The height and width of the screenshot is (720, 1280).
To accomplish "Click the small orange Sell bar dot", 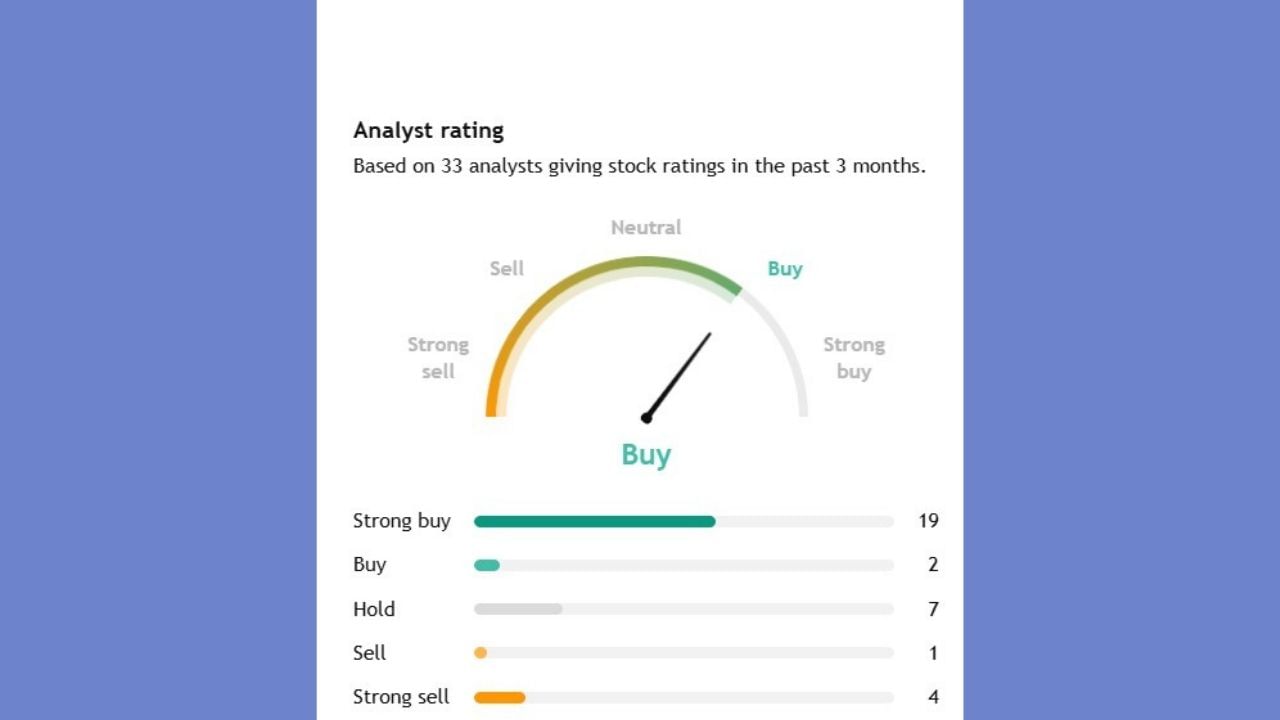I will (x=480, y=653).
